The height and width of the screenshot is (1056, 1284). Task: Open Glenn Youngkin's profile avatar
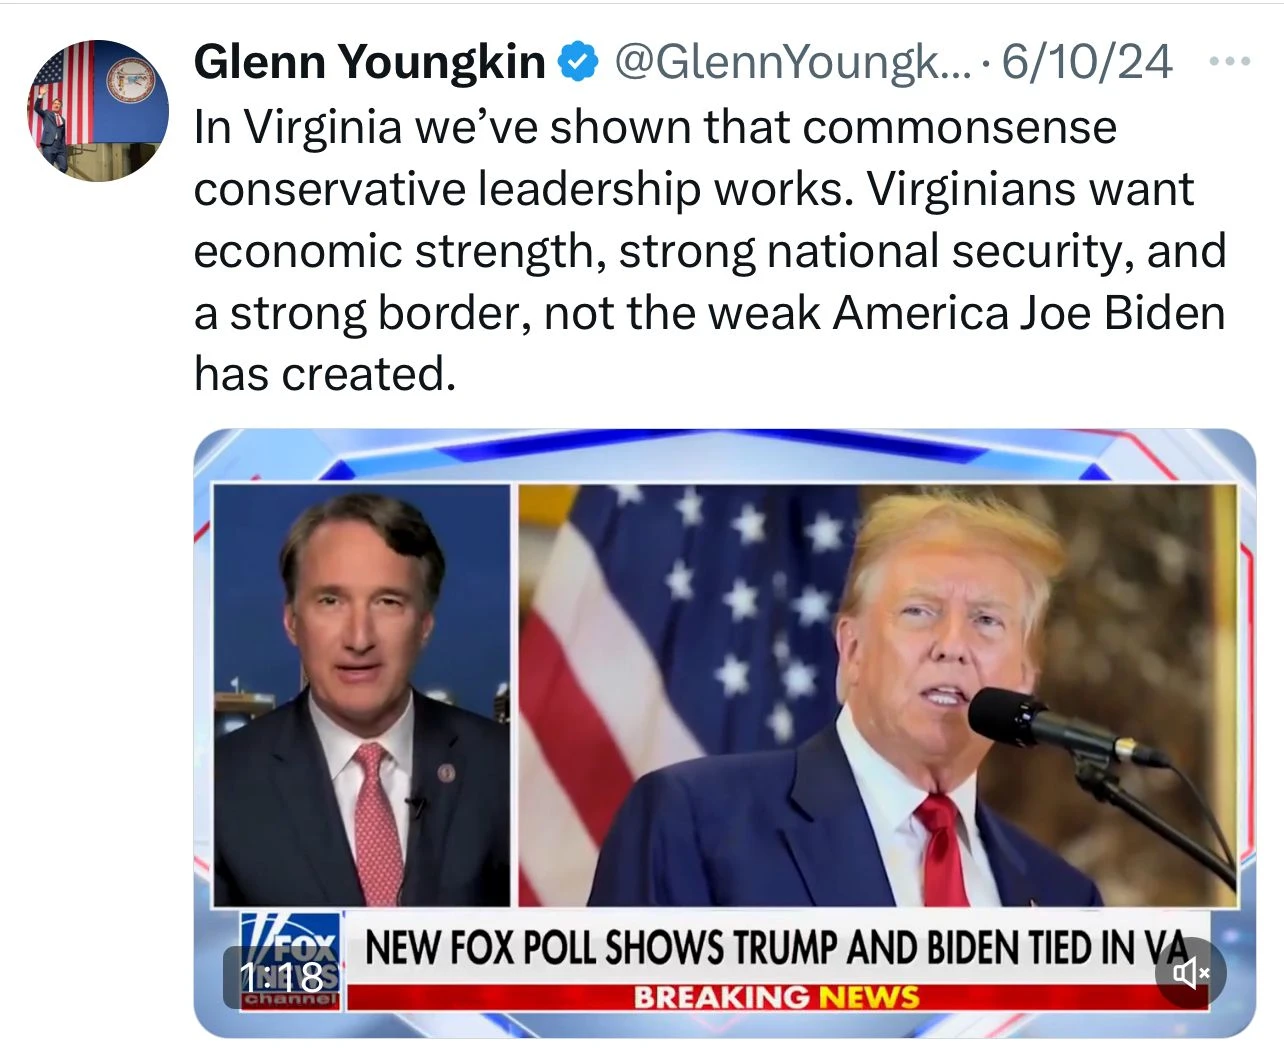[97, 110]
